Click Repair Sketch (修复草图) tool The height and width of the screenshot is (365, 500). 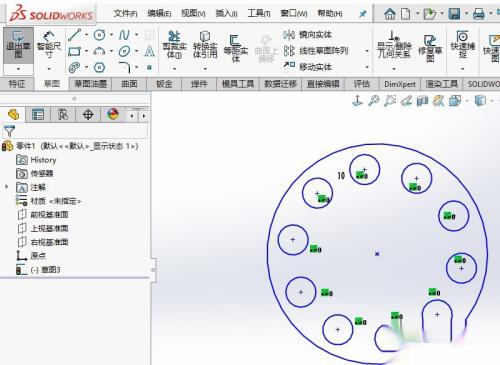(x=430, y=48)
